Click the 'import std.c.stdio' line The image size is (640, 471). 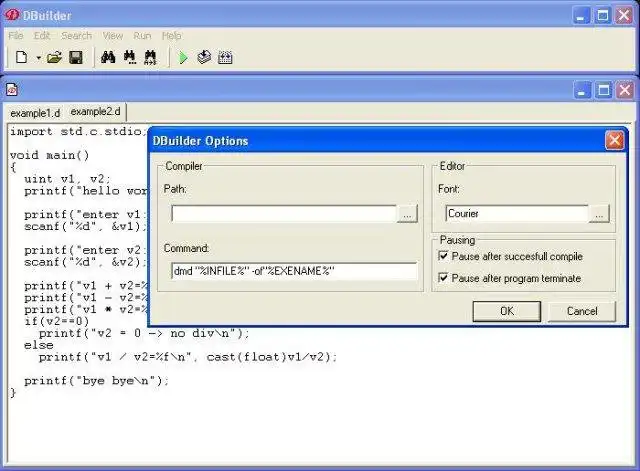pos(76,132)
